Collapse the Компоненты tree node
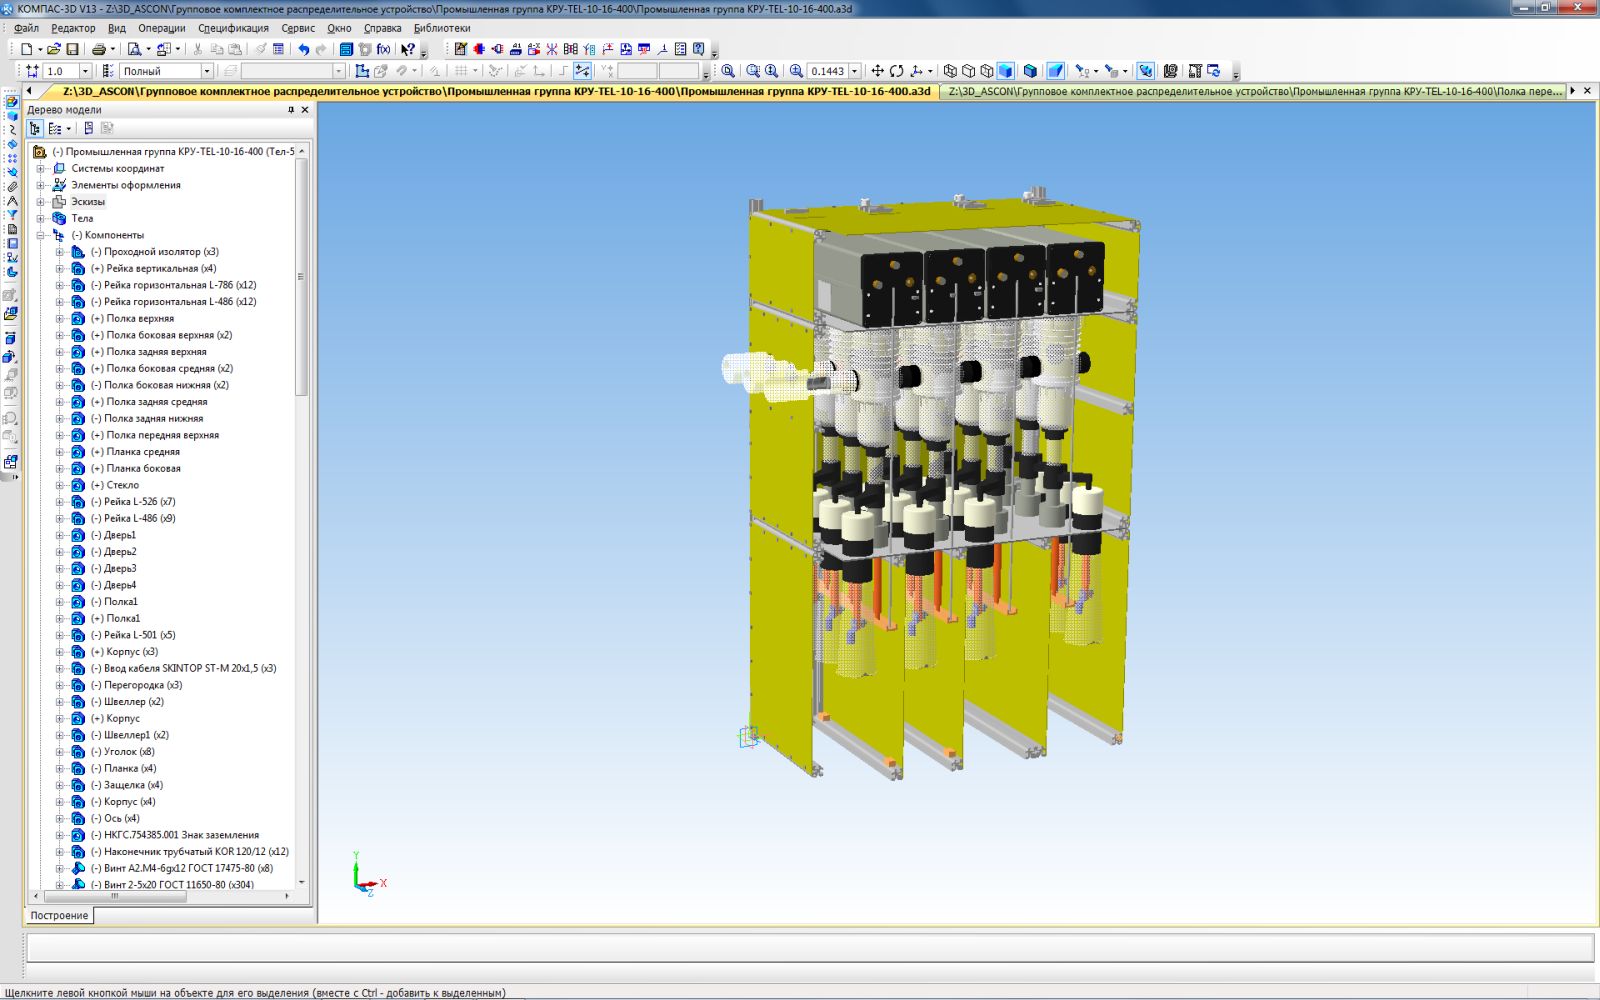 [41, 235]
